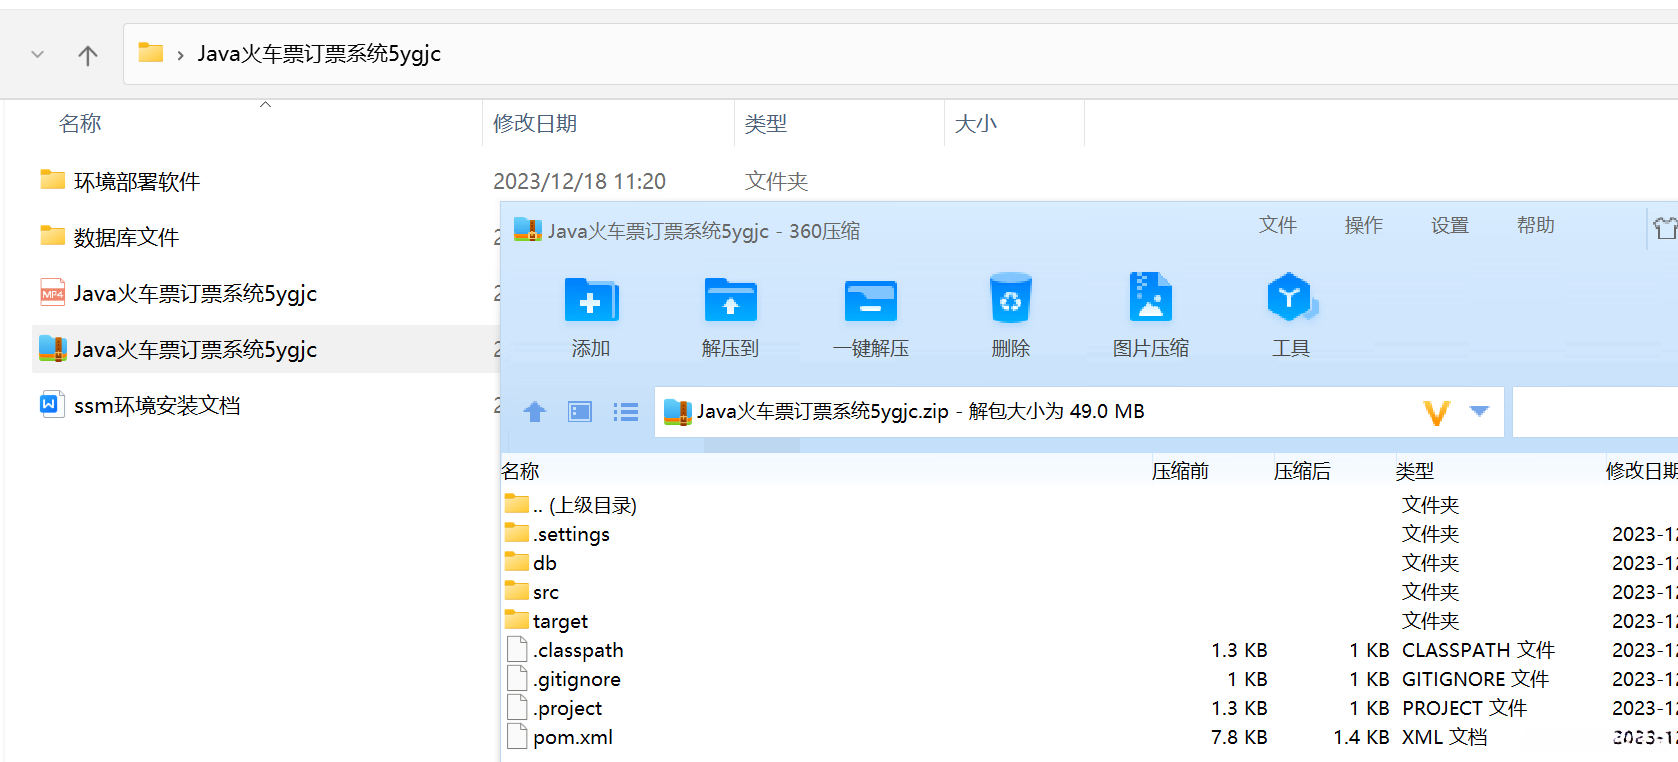Image resolution: width=1678 pixels, height=762 pixels.
Task: Click the Delete (删除) recycle bin icon
Action: [x=1011, y=298]
